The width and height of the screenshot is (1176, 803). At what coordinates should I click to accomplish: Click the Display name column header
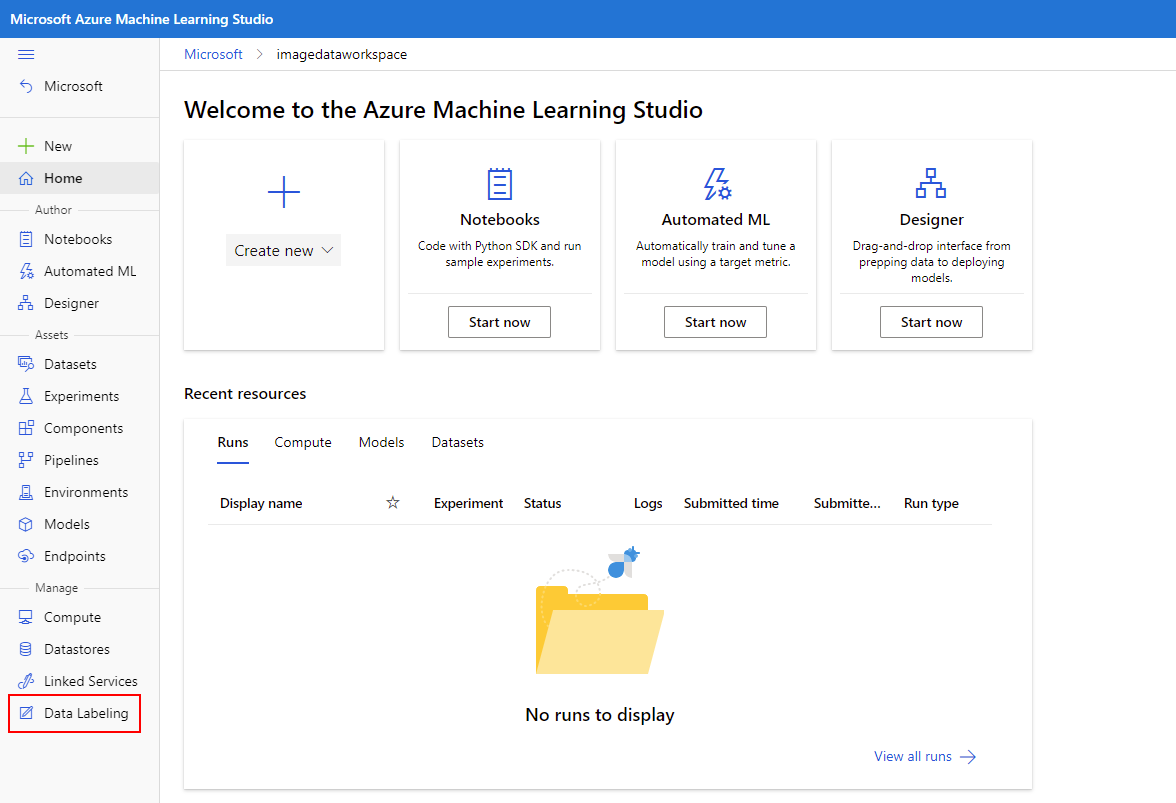click(261, 503)
